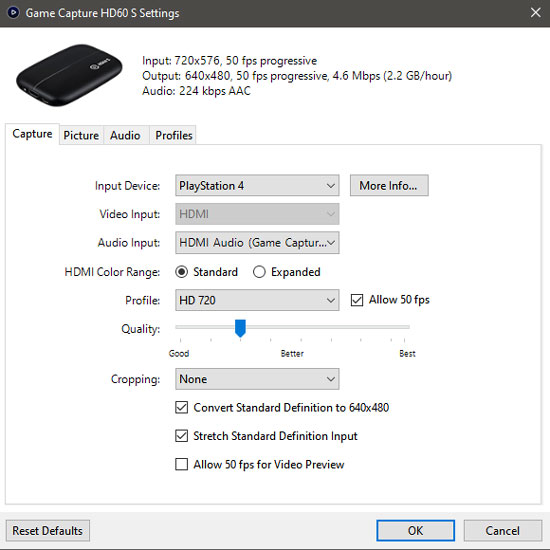Open the Cropping dropdown
550x550 pixels.
pyautogui.click(x=257, y=379)
